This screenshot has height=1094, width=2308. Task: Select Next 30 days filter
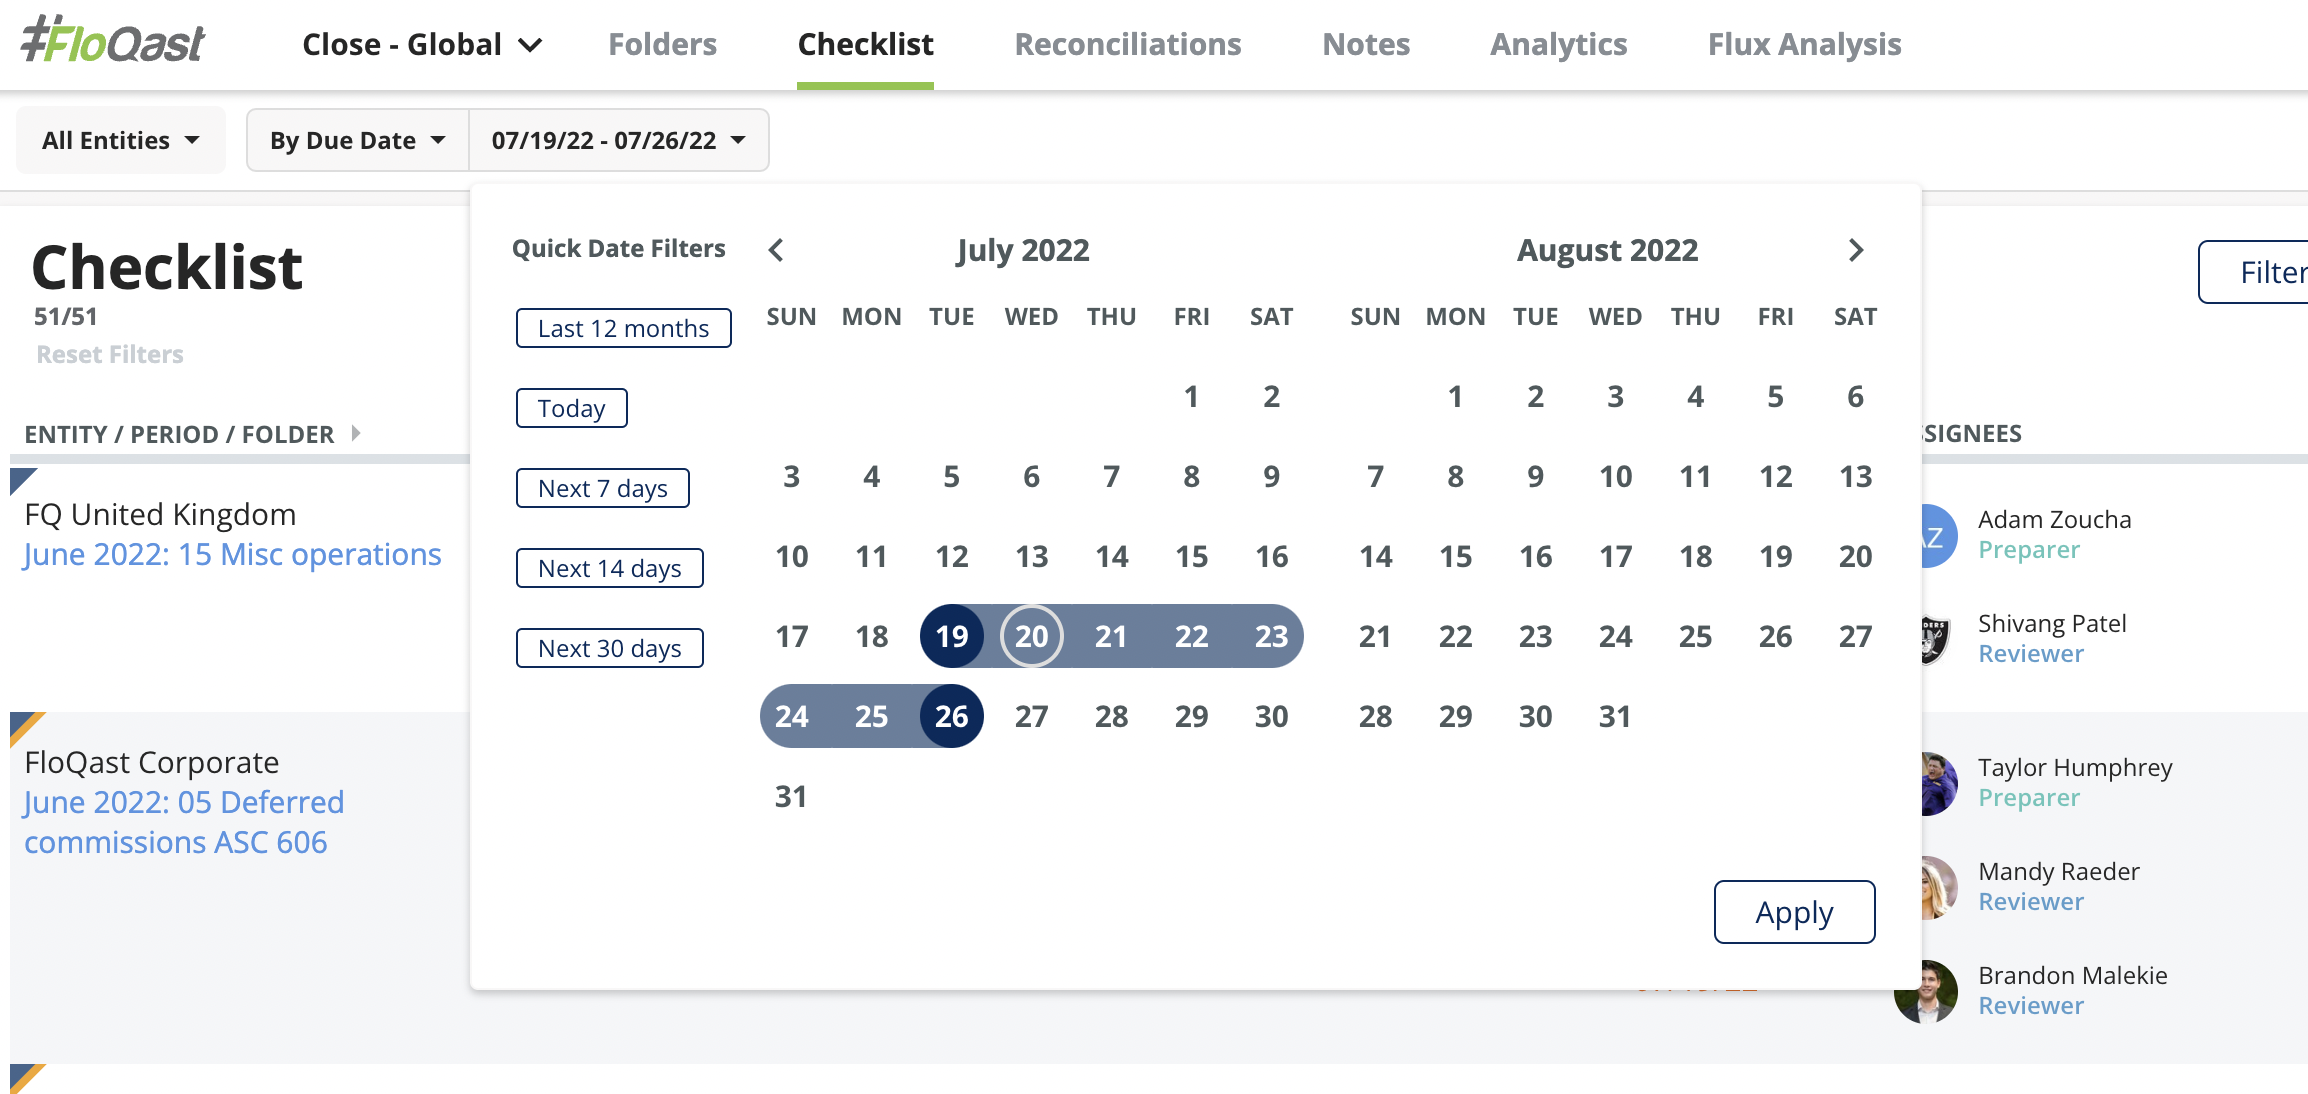point(610,648)
